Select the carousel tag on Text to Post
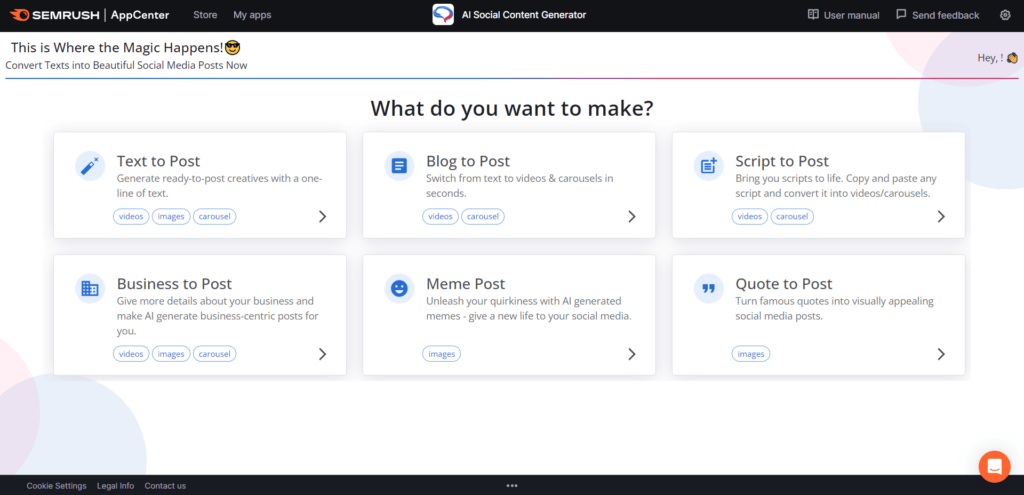This screenshot has height=495, width=1024. point(214,217)
